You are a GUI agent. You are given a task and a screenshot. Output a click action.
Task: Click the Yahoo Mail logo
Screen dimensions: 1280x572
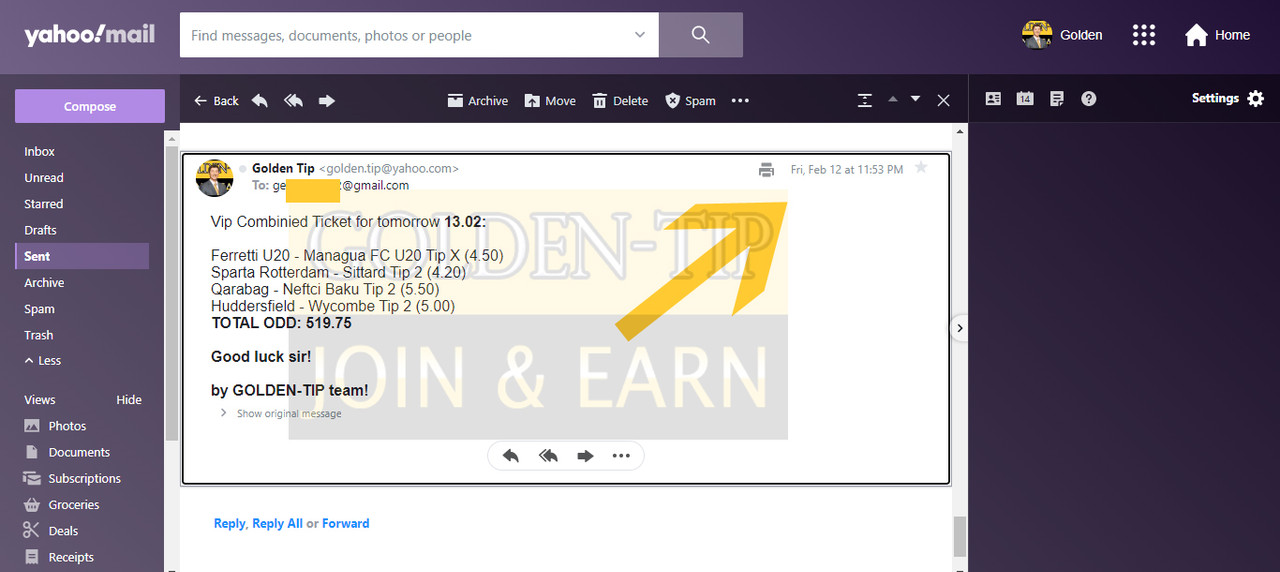coord(89,34)
